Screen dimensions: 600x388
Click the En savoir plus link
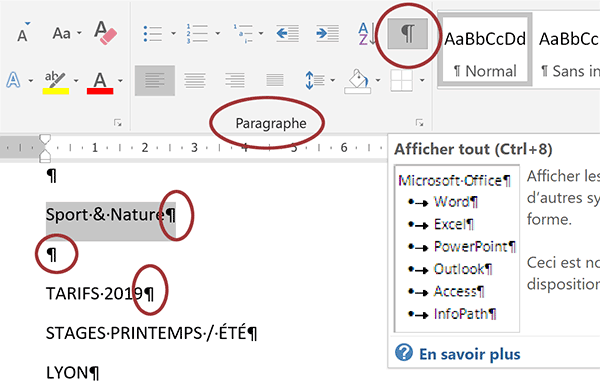pos(470,354)
